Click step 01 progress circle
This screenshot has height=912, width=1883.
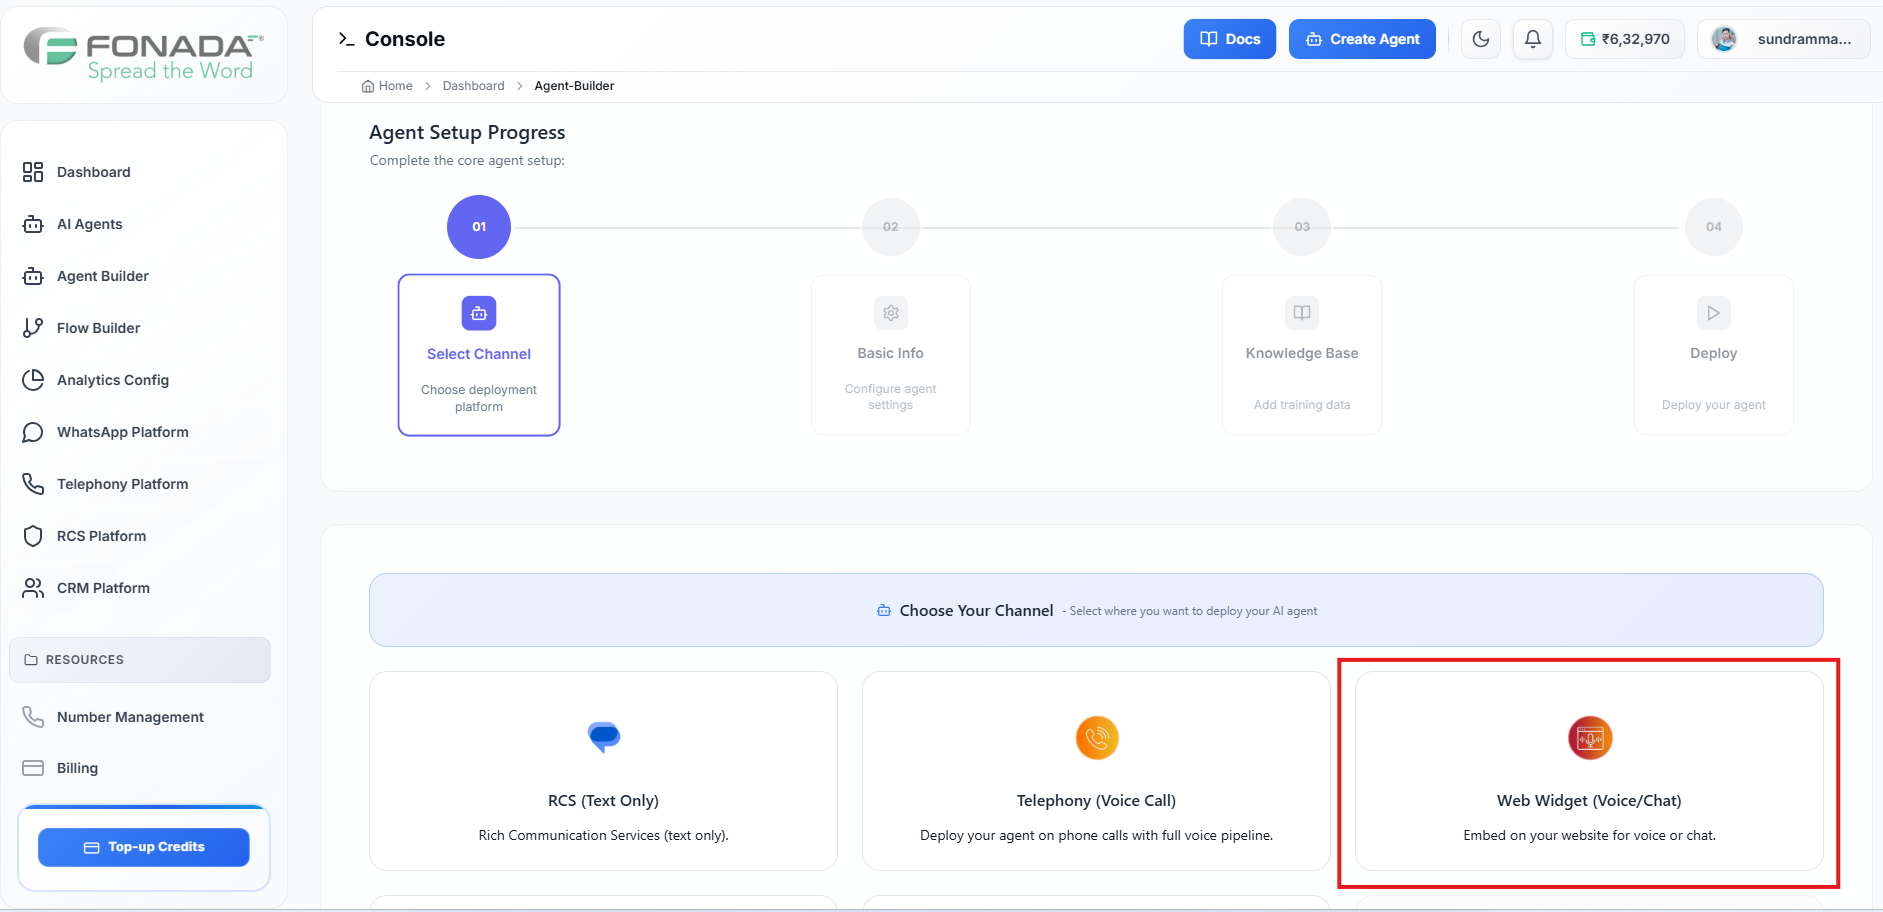click(x=479, y=227)
